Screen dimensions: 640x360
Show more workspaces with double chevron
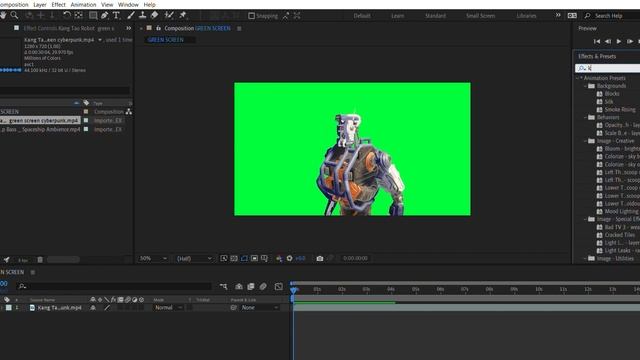[x=558, y=16]
